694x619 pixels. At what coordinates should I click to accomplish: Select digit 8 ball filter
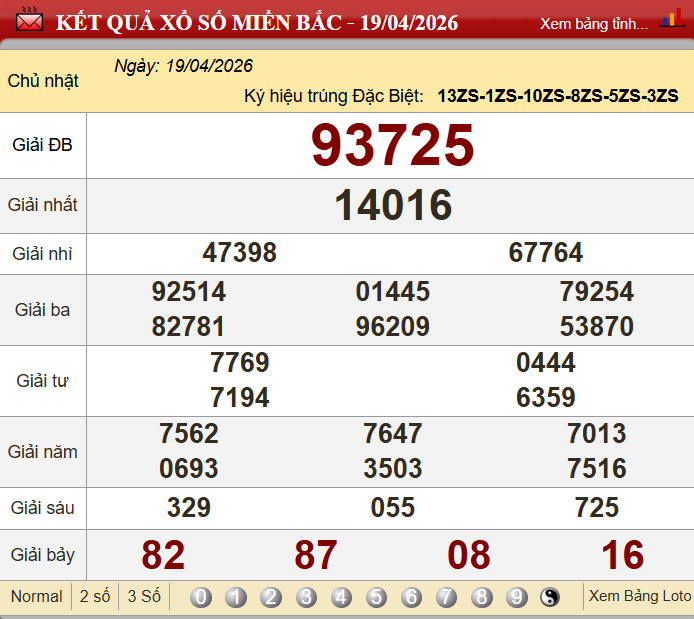click(481, 597)
